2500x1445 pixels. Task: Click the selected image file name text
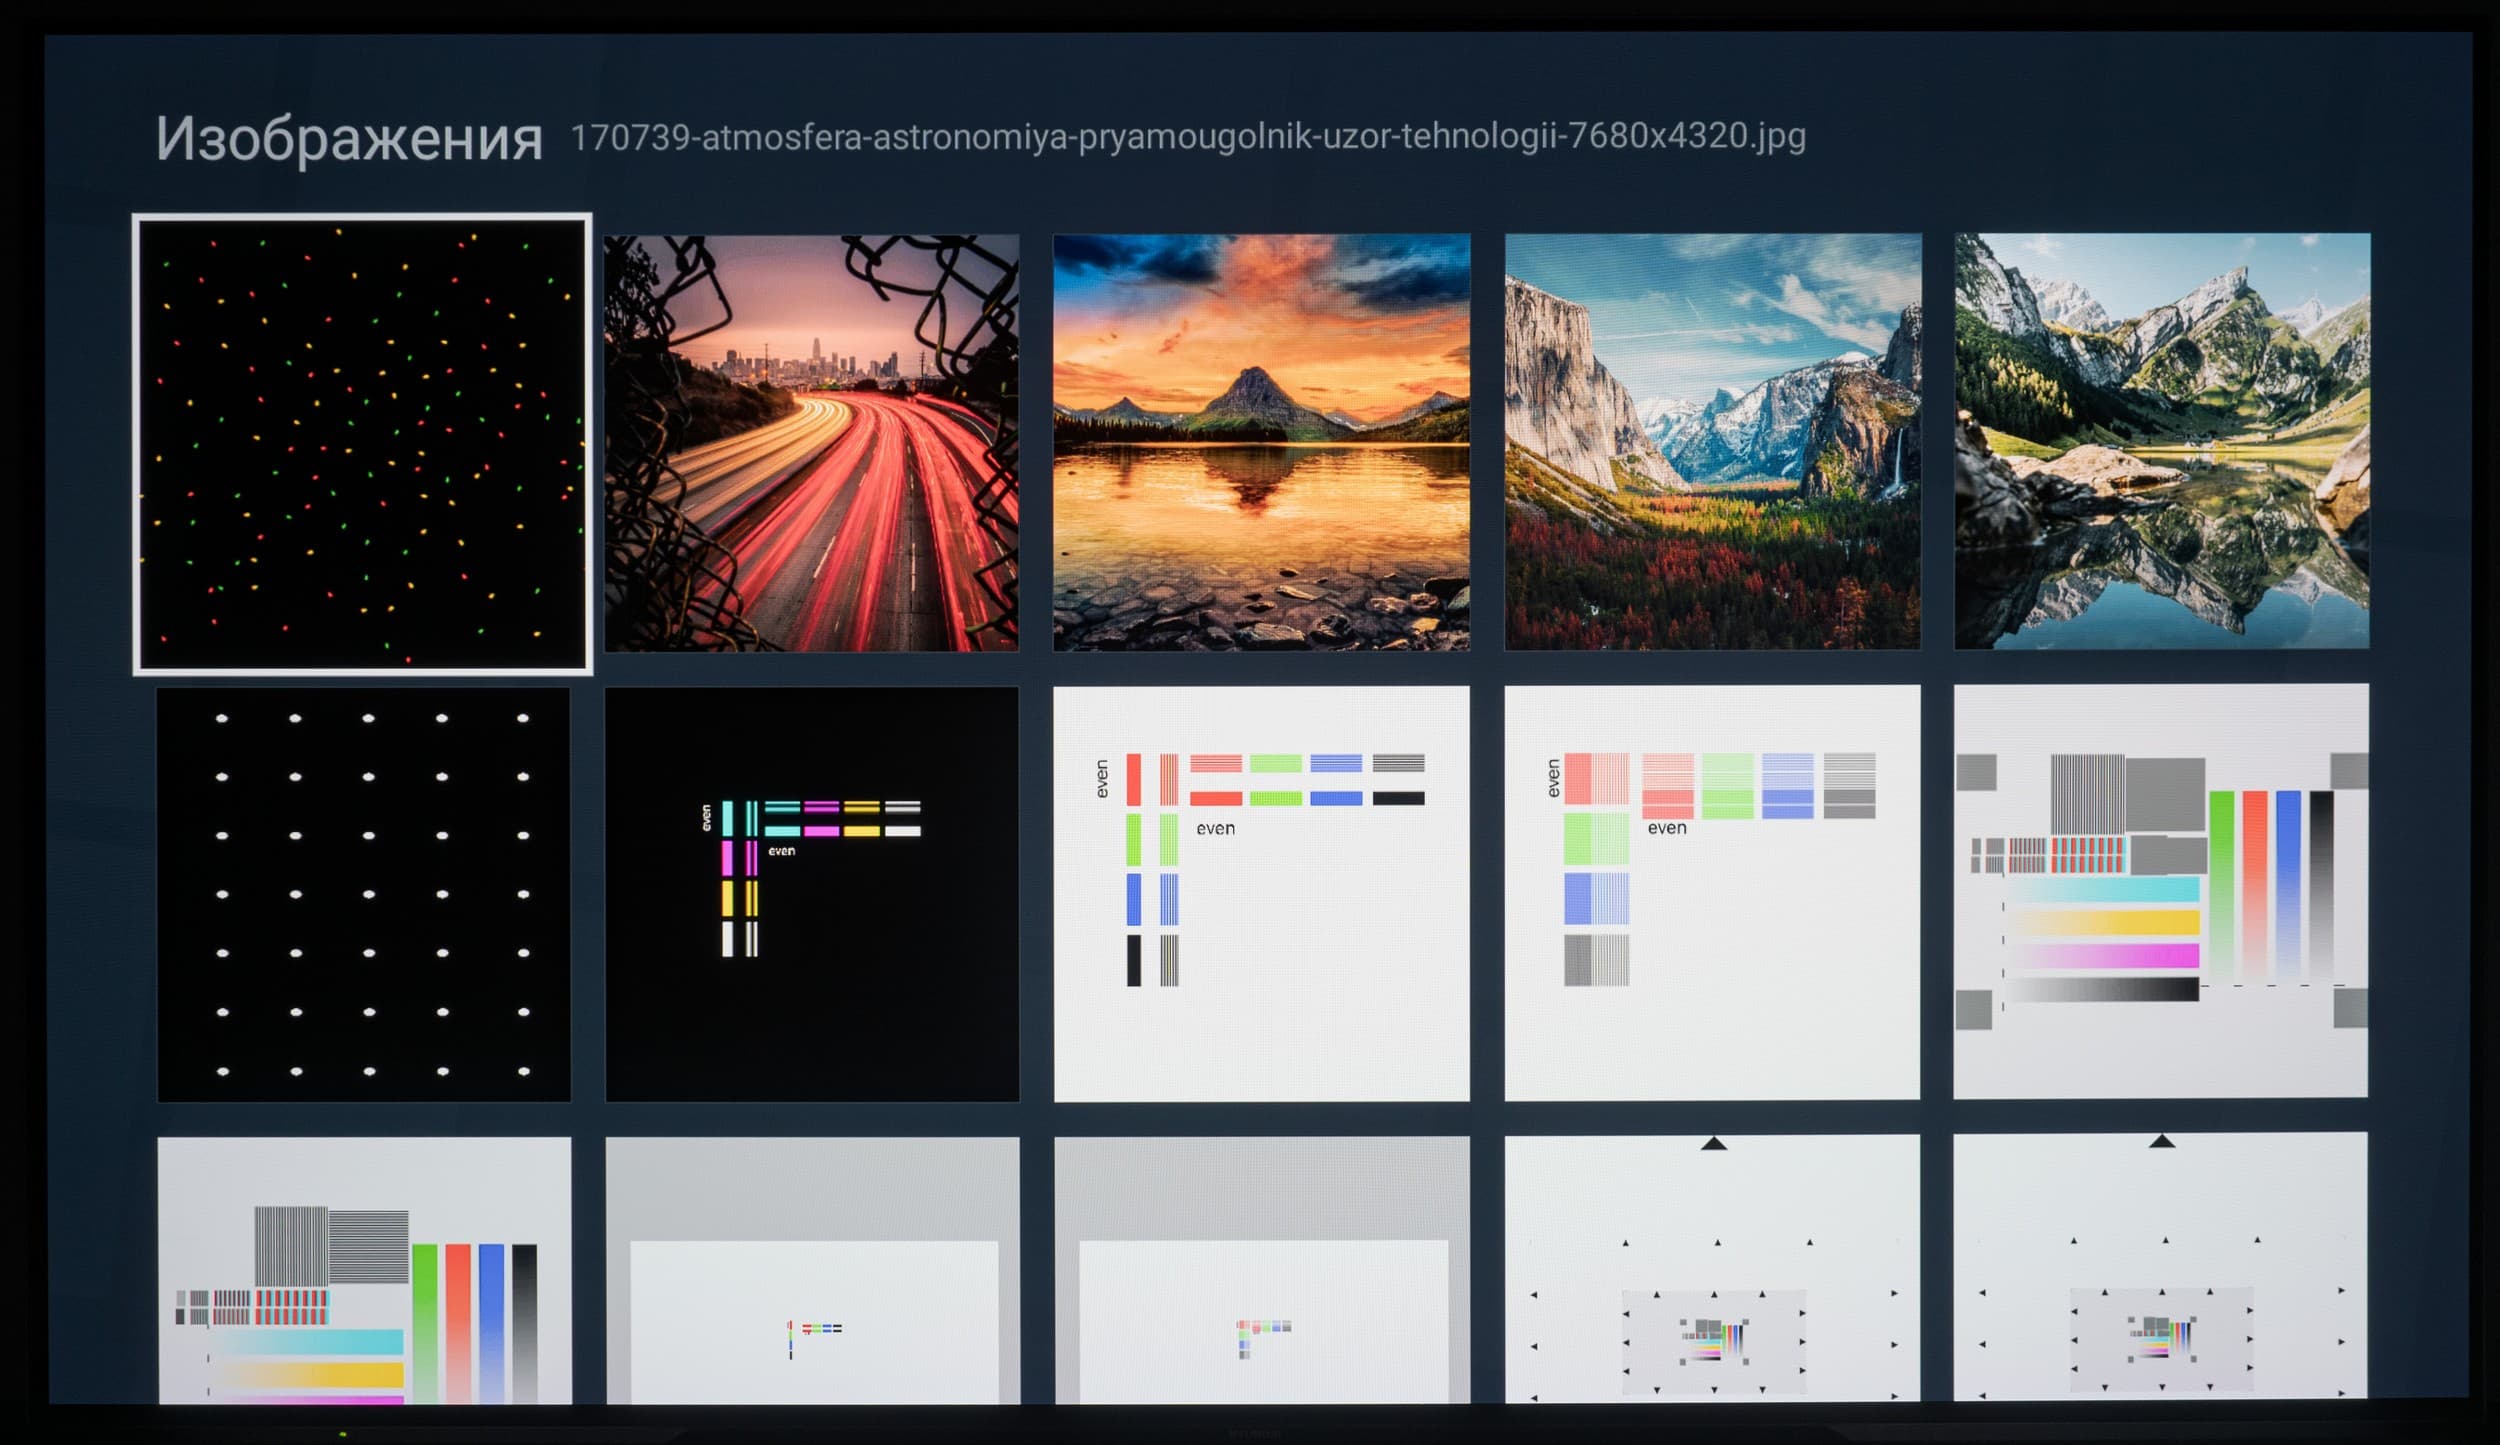(x=1187, y=136)
